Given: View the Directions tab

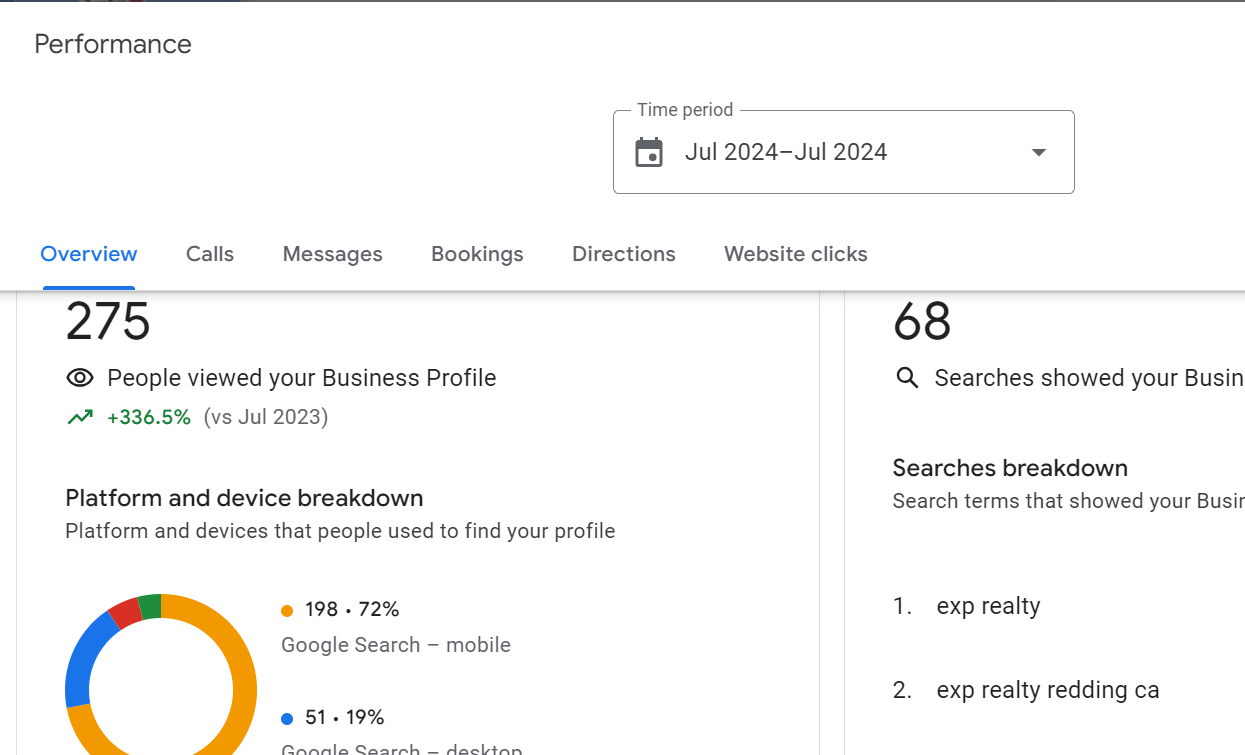Looking at the screenshot, I should 624,254.
